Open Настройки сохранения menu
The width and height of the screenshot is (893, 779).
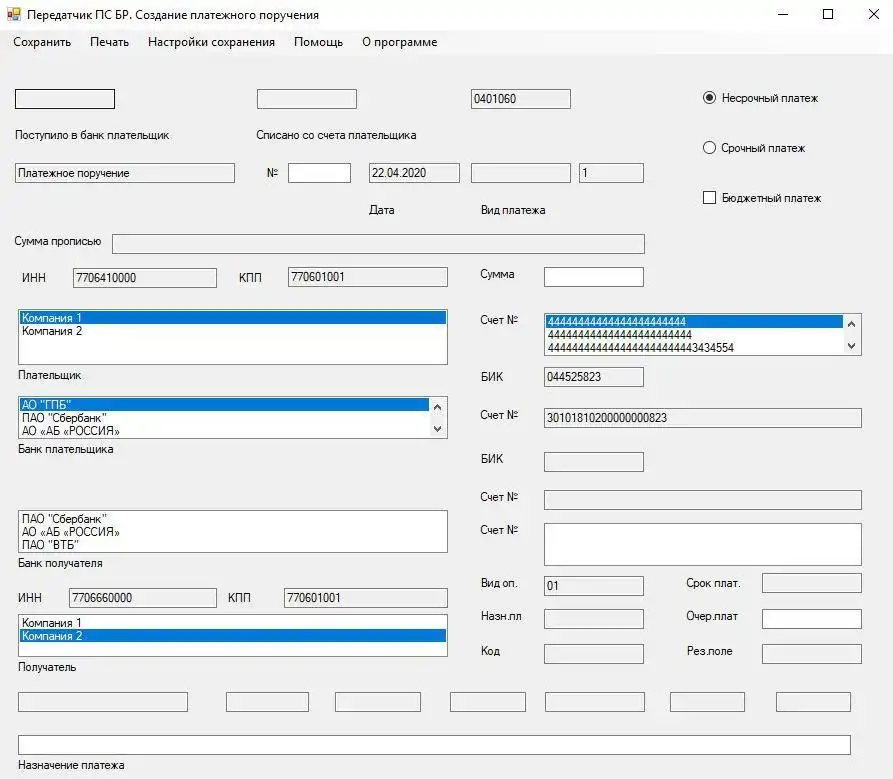point(211,42)
